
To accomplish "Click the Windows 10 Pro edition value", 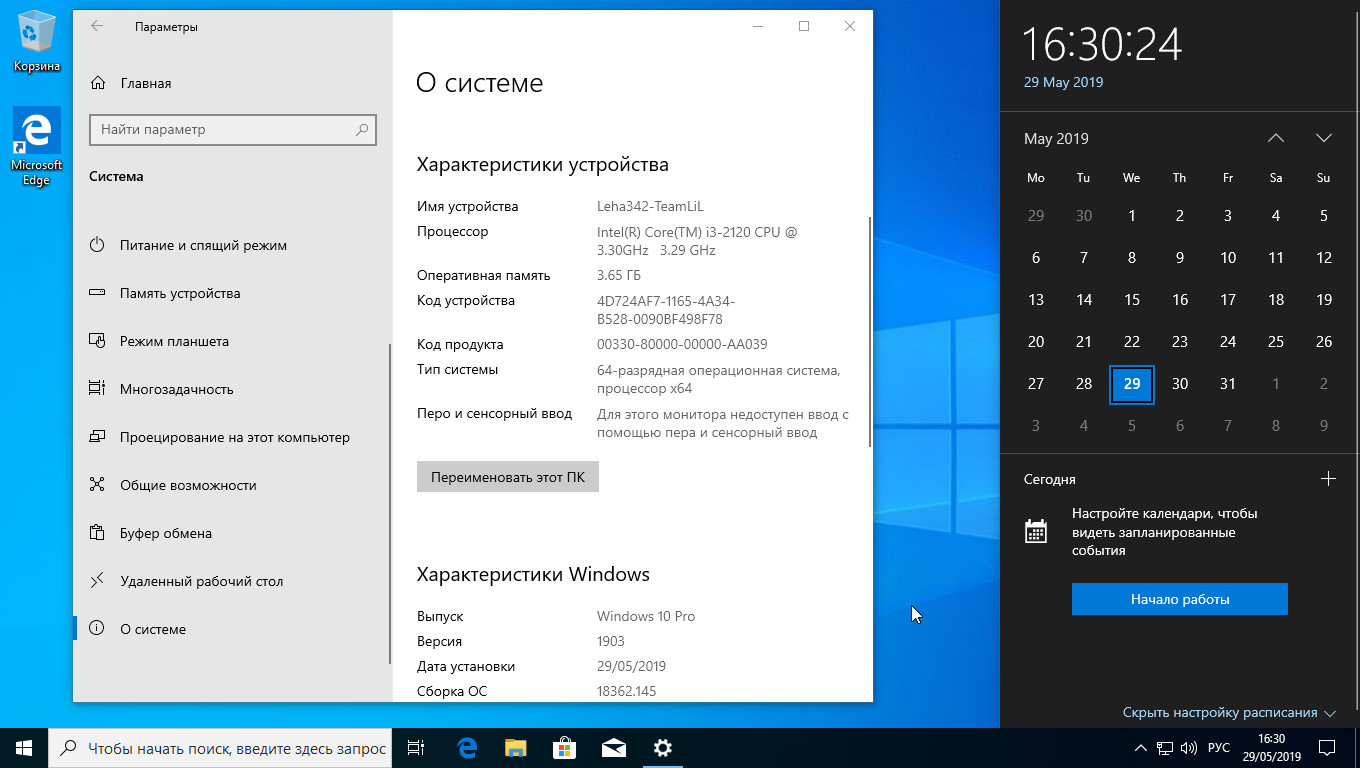I will 646,617.
